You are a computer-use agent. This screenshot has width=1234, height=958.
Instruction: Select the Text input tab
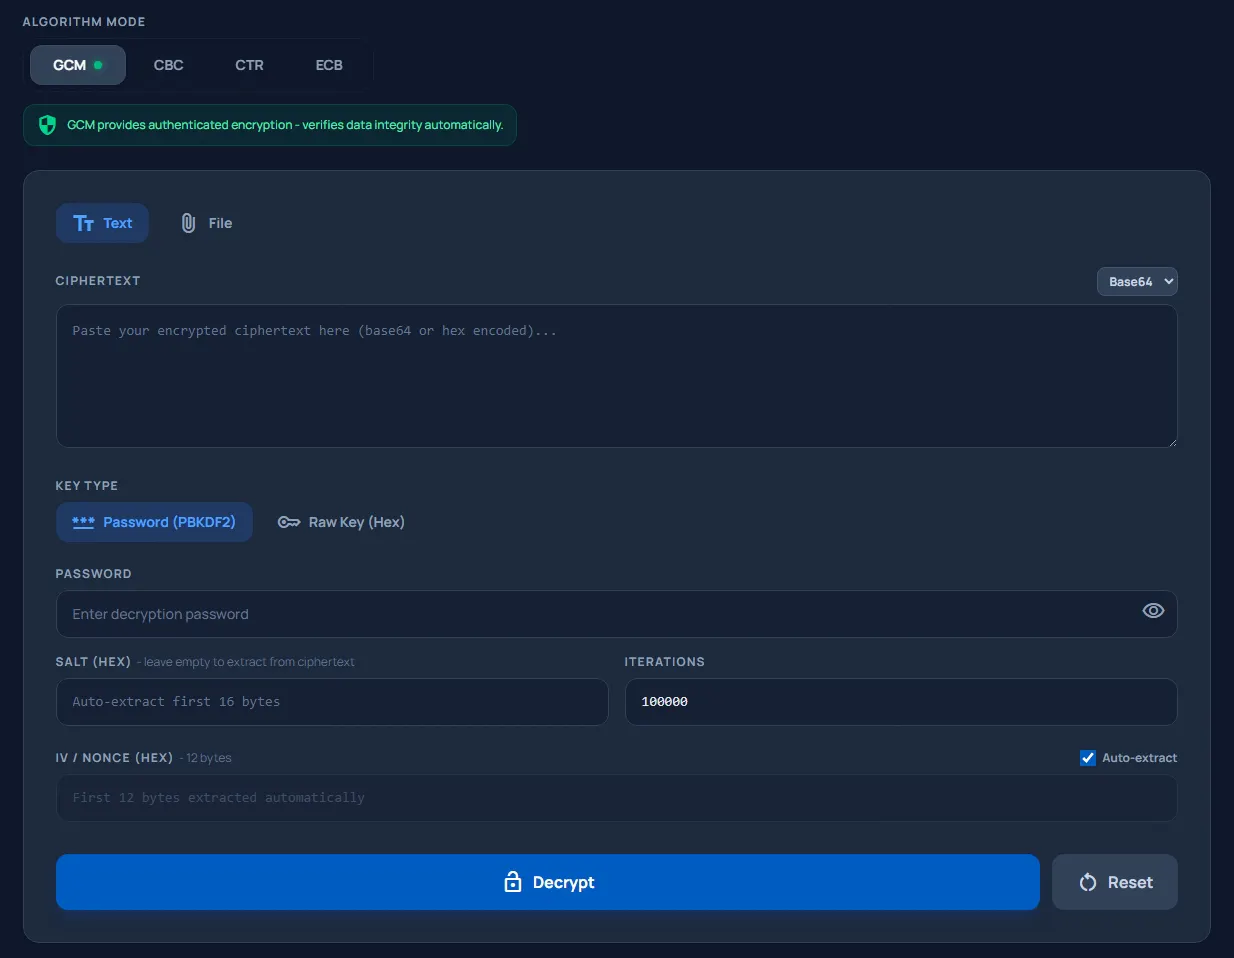click(102, 223)
